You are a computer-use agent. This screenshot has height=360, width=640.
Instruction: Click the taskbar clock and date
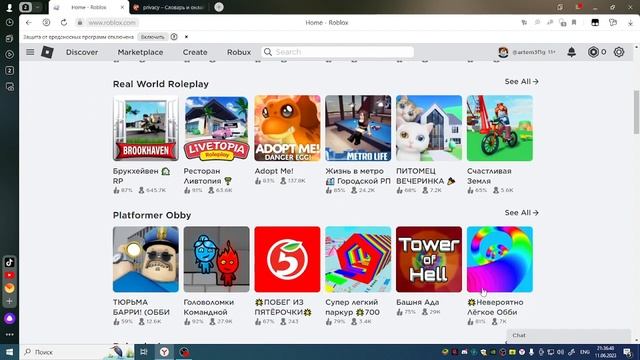coord(606,352)
